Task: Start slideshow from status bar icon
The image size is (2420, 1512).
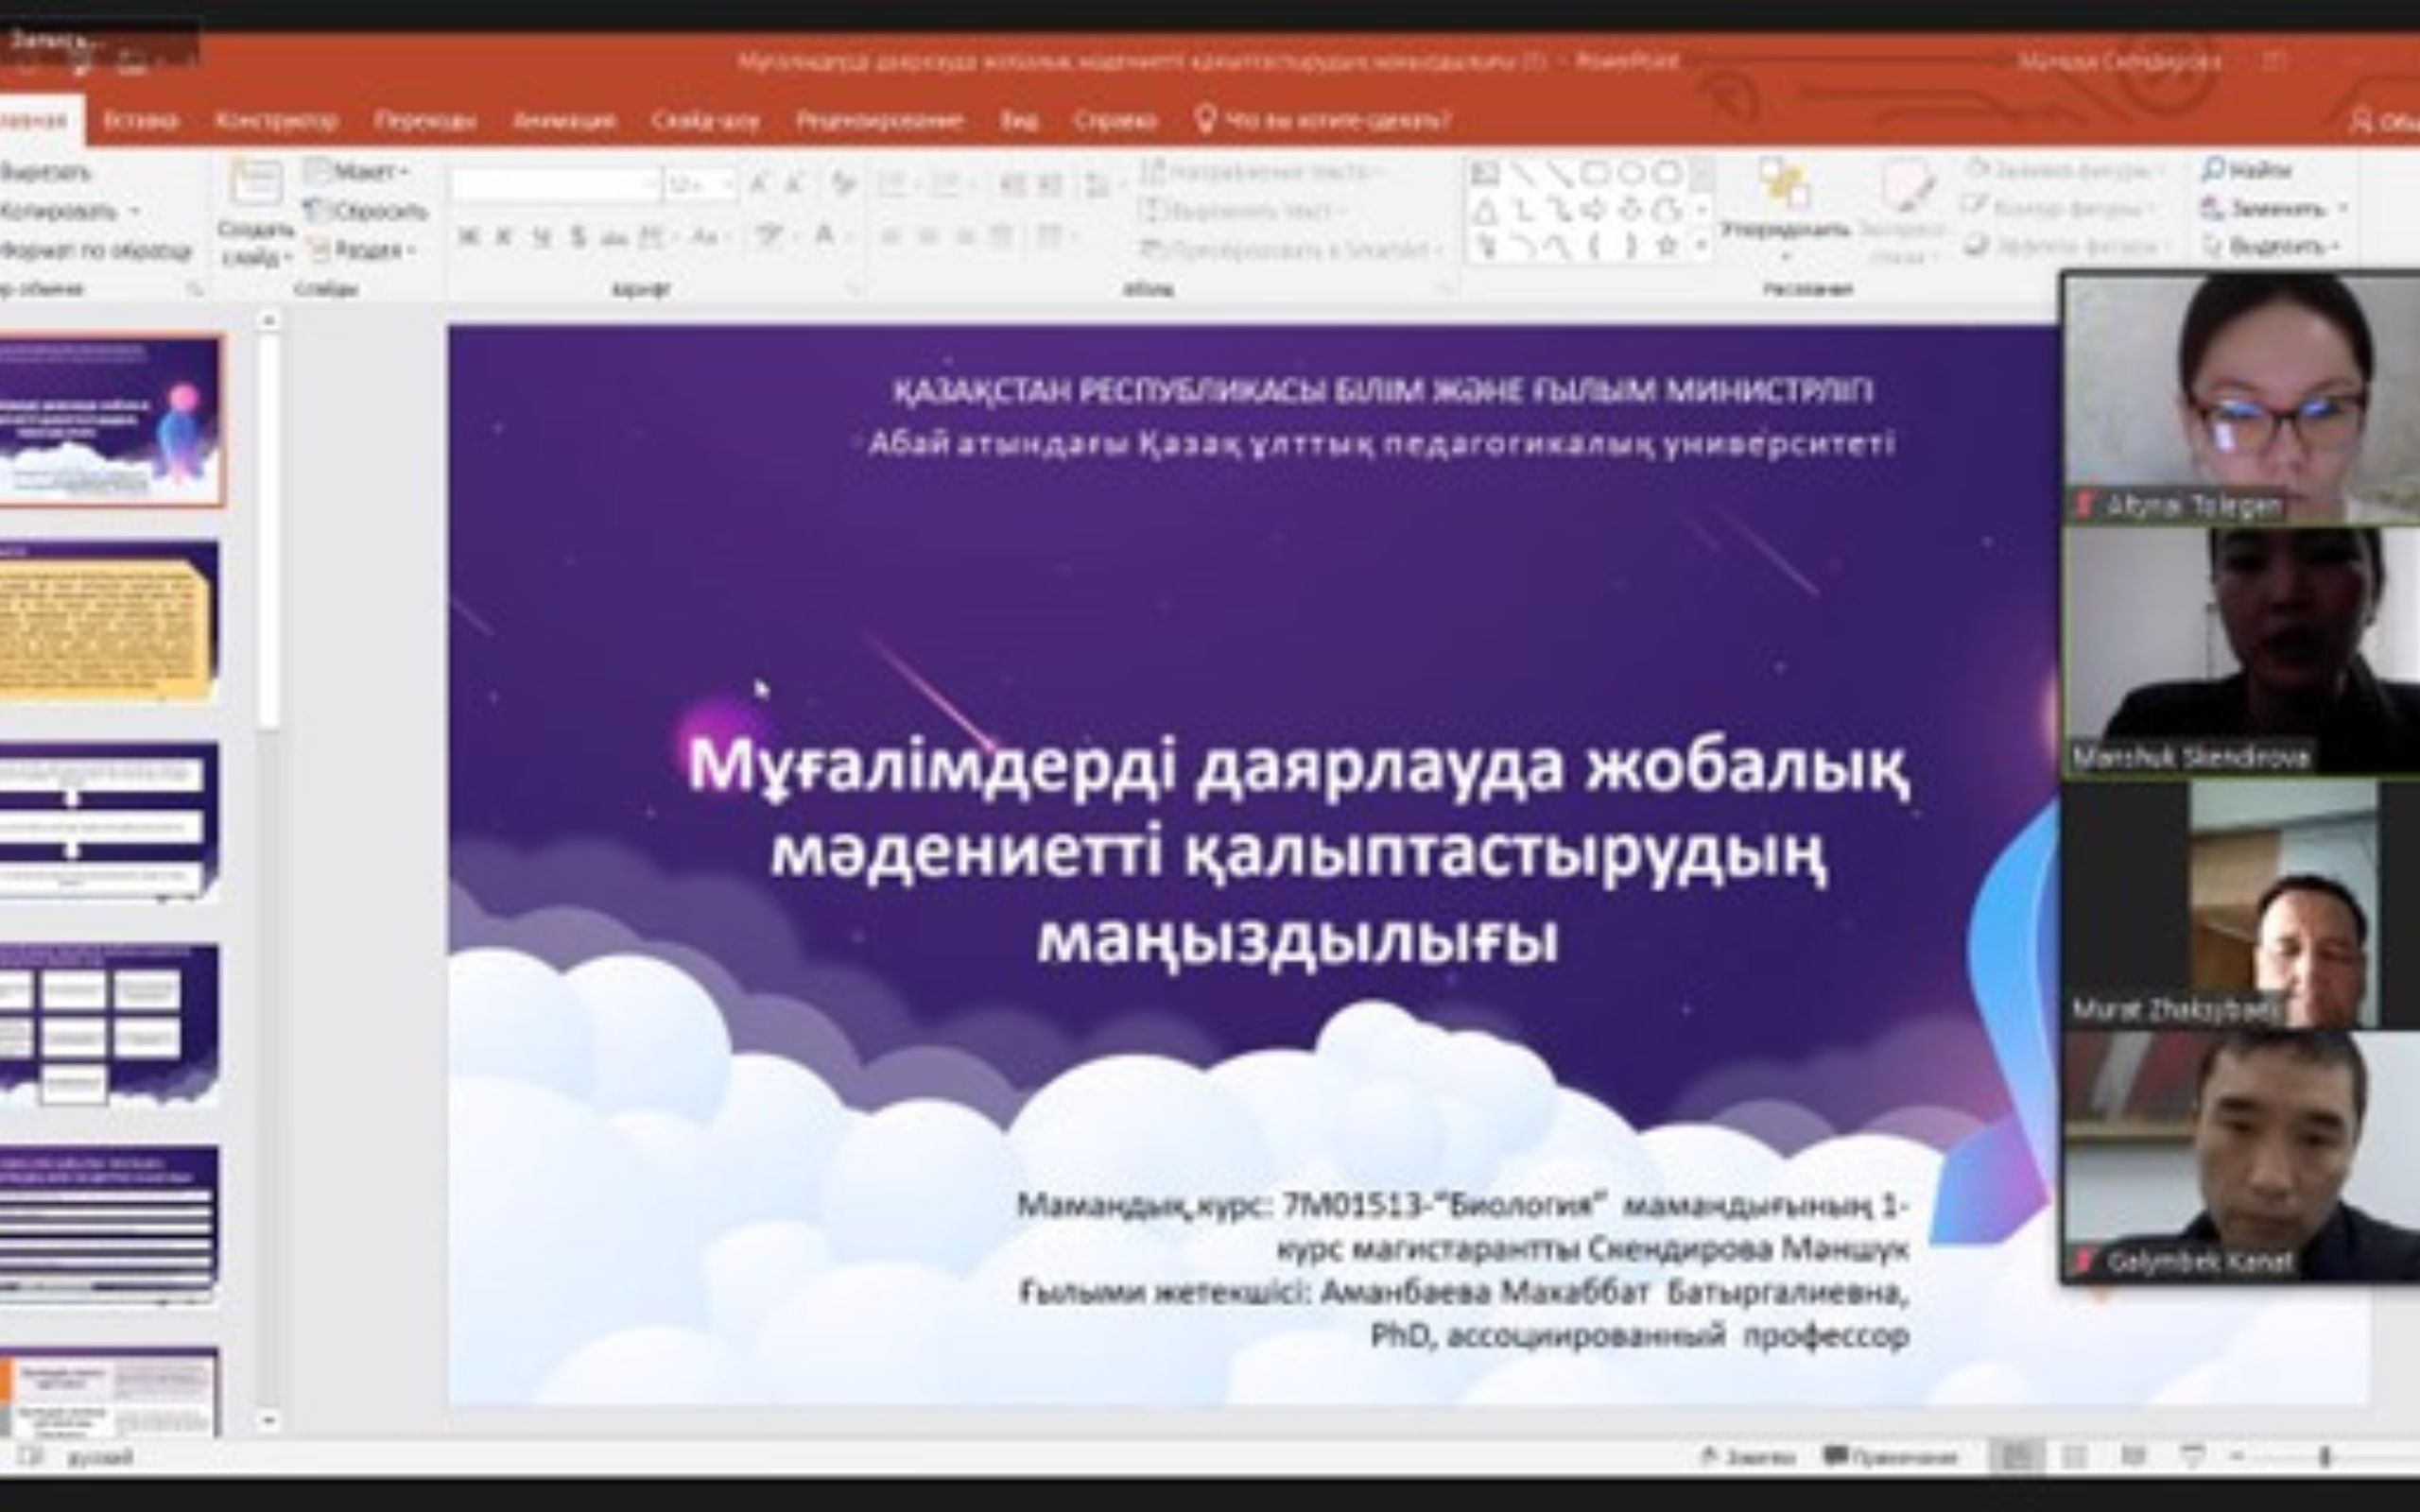Action: [x=2192, y=1457]
